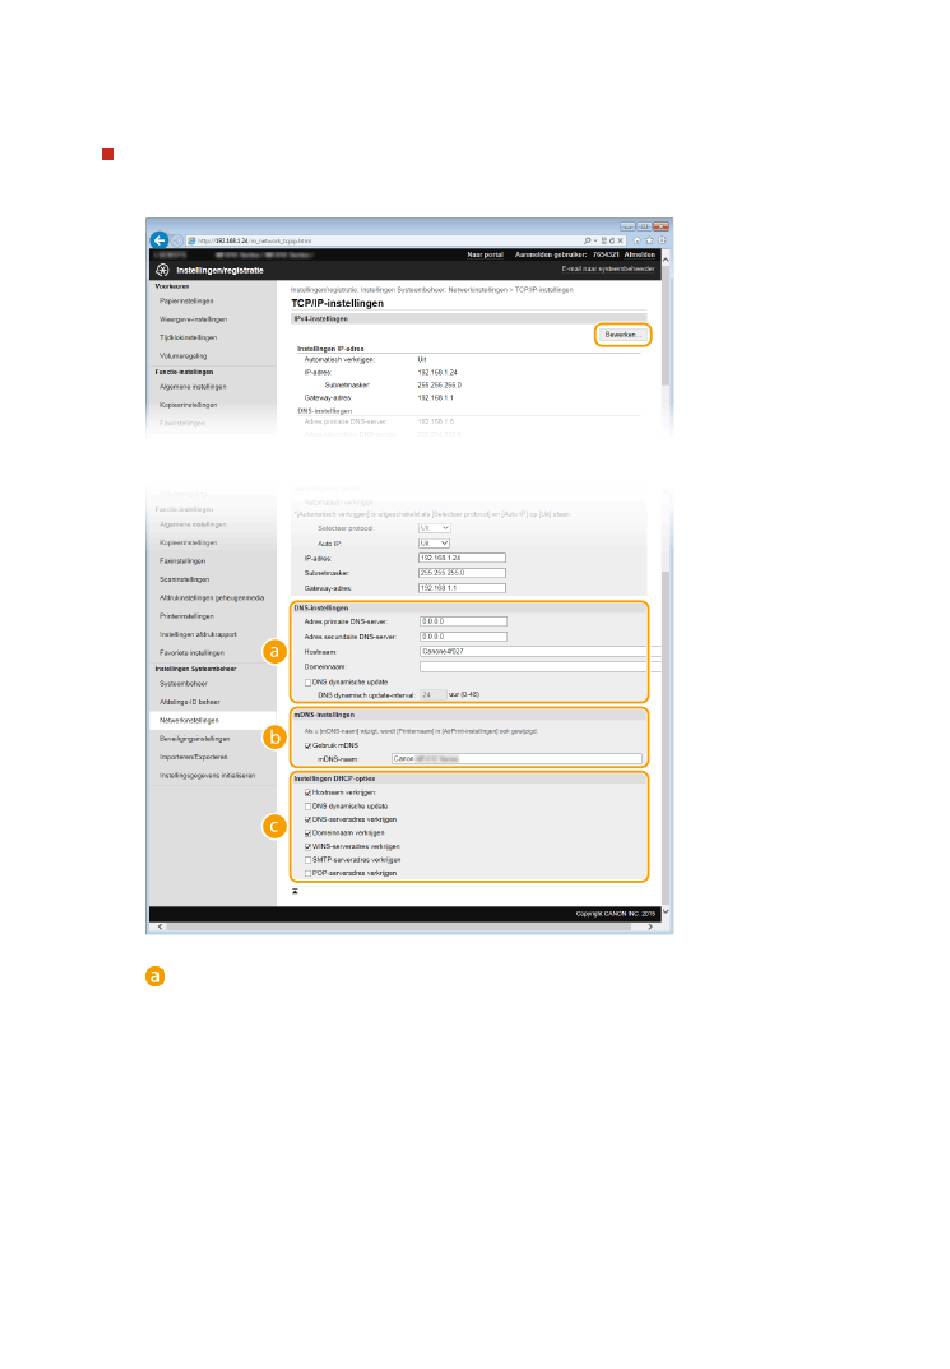Open Afdelings-ID beheer in the sidebar

[x=190, y=702]
